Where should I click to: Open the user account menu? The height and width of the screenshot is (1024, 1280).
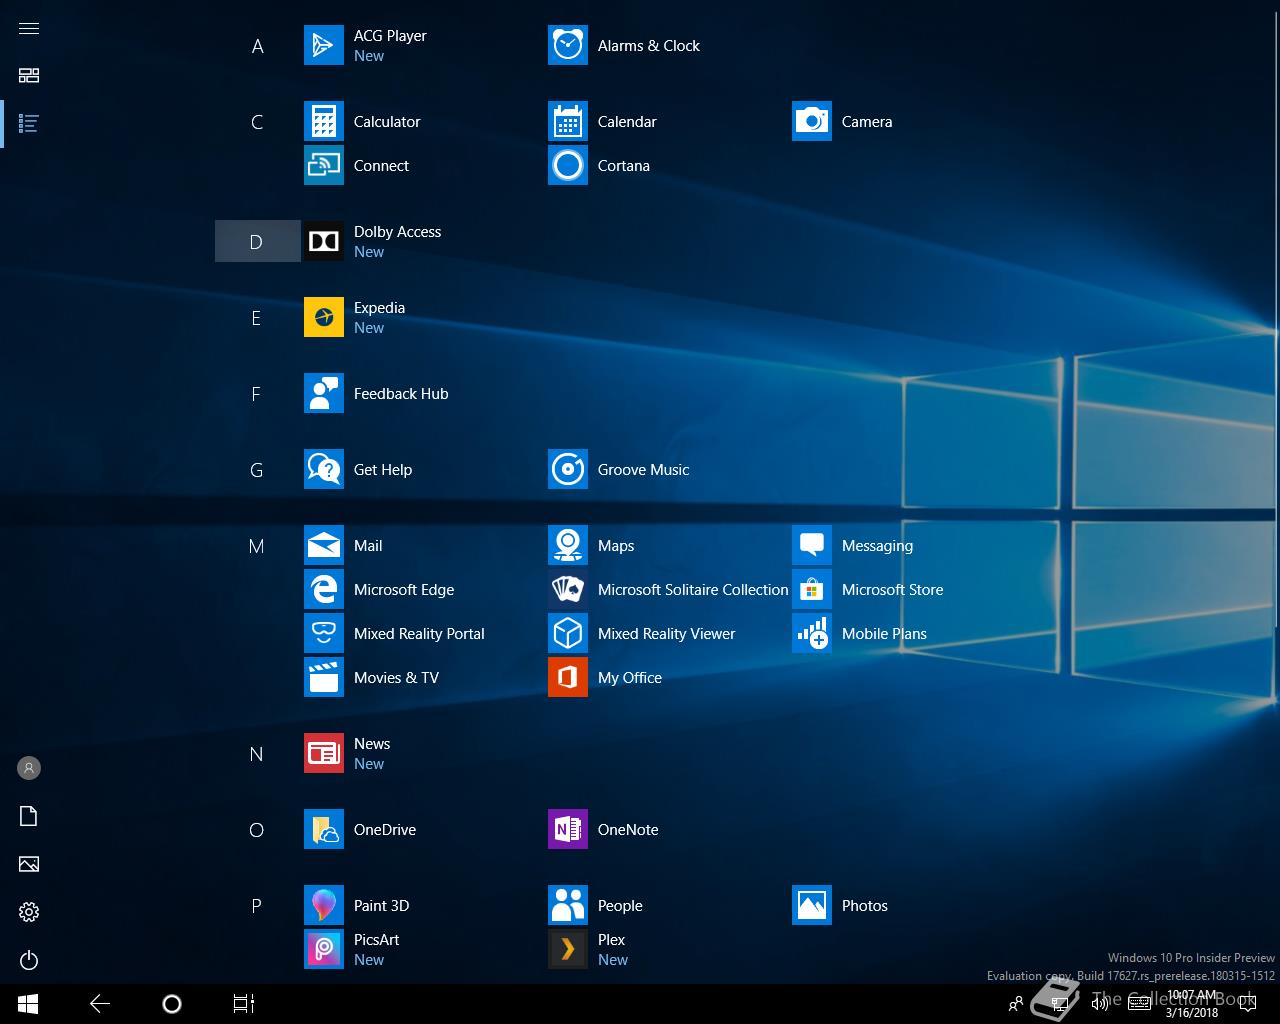click(x=29, y=768)
